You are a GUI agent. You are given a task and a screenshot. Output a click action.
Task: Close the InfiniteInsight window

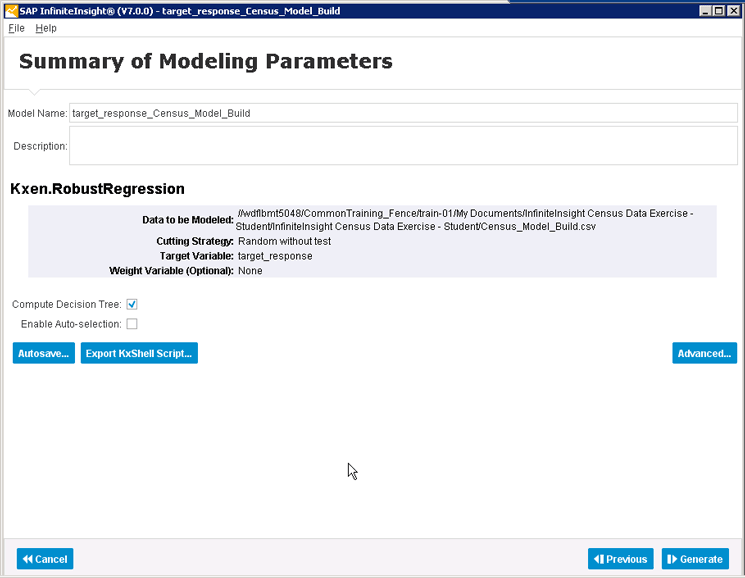(x=733, y=10)
